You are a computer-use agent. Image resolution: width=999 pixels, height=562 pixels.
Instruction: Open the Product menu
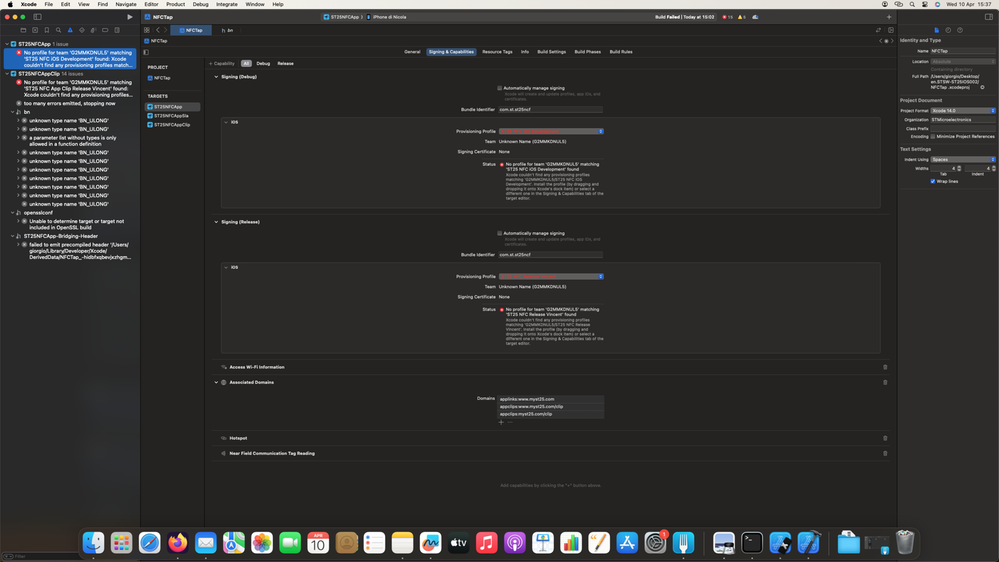click(175, 4)
